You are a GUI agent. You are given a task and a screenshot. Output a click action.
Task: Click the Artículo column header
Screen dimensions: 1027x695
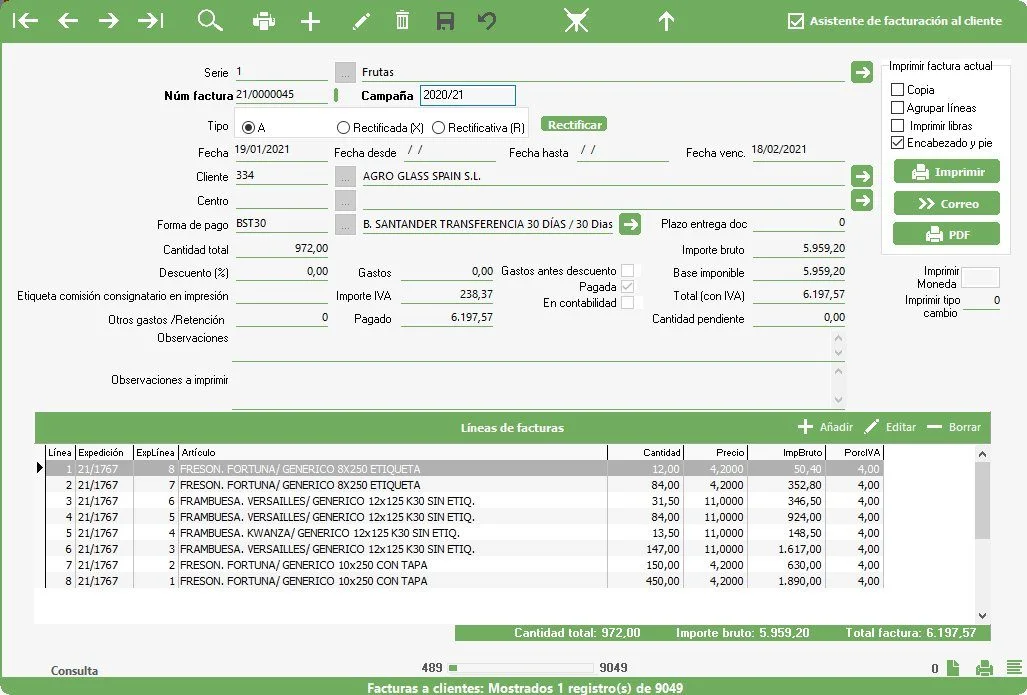pos(393,453)
